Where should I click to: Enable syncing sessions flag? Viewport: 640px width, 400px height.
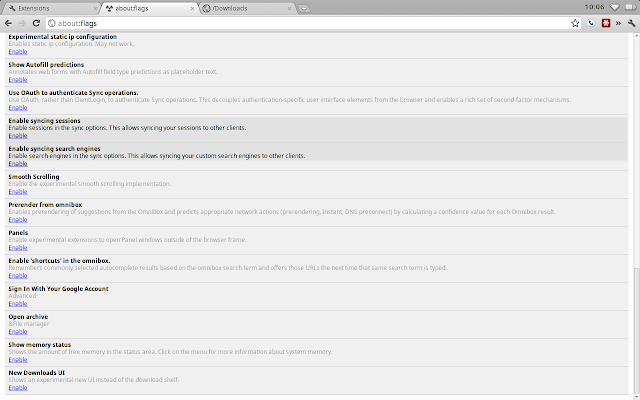(x=18, y=136)
